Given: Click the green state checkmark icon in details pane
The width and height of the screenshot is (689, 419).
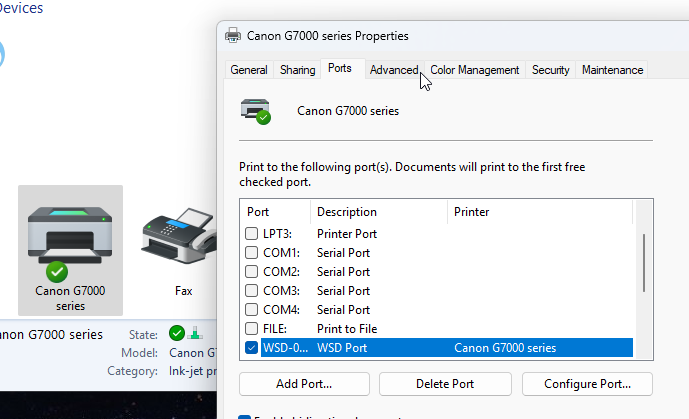Looking at the screenshot, I should 177,333.
